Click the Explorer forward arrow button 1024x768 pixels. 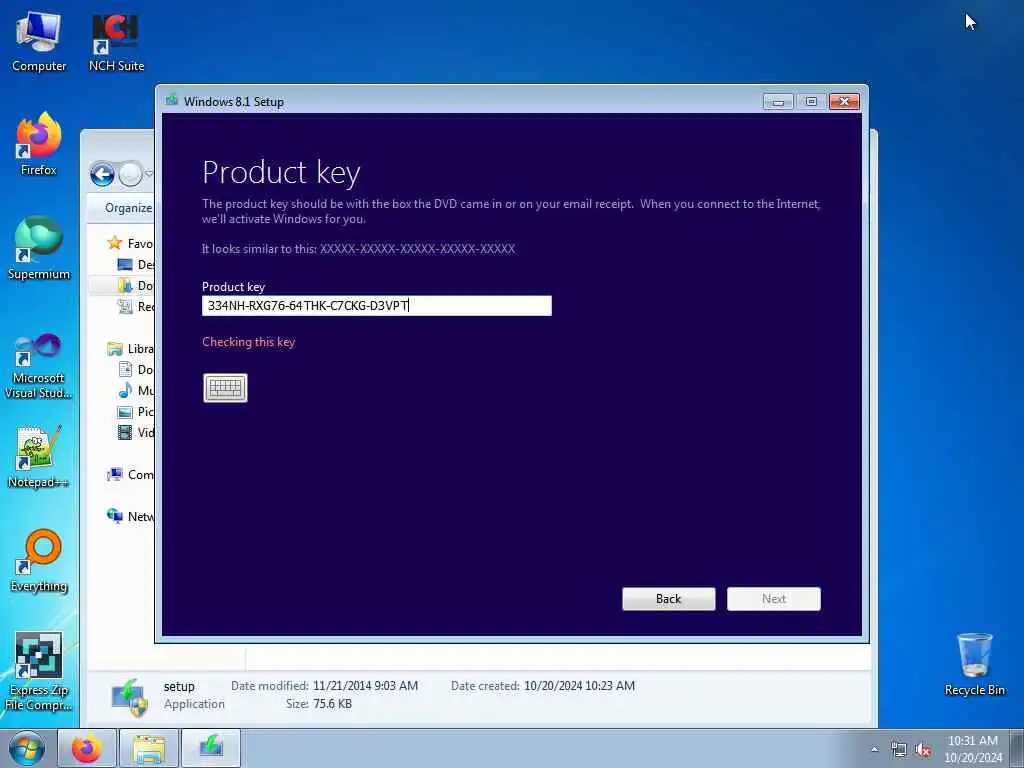pos(131,174)
